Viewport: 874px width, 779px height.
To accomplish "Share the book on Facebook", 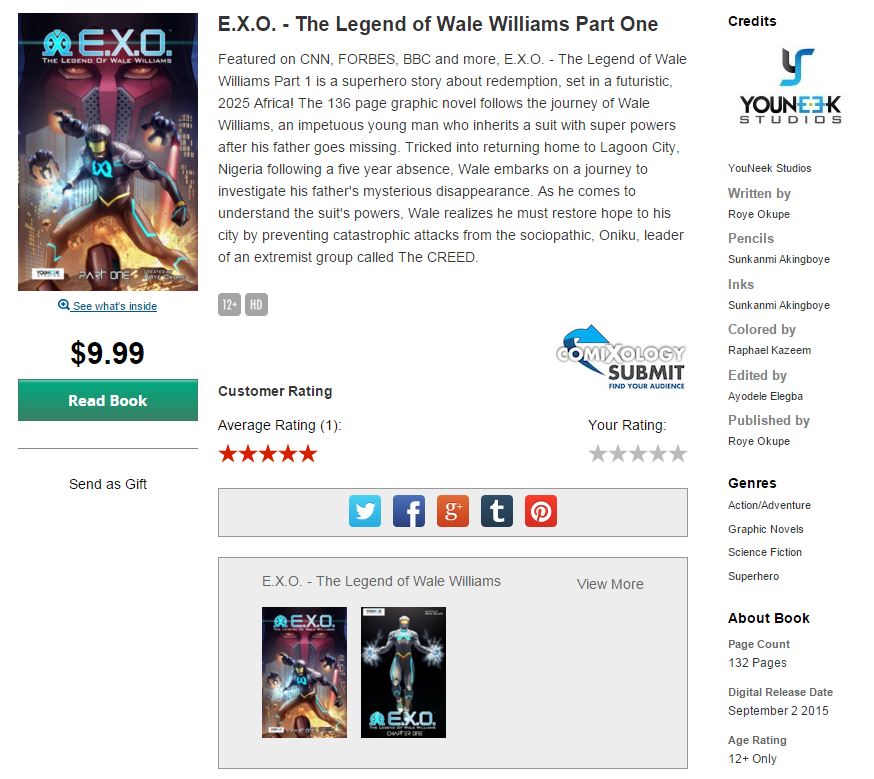I will coord(409,510).
